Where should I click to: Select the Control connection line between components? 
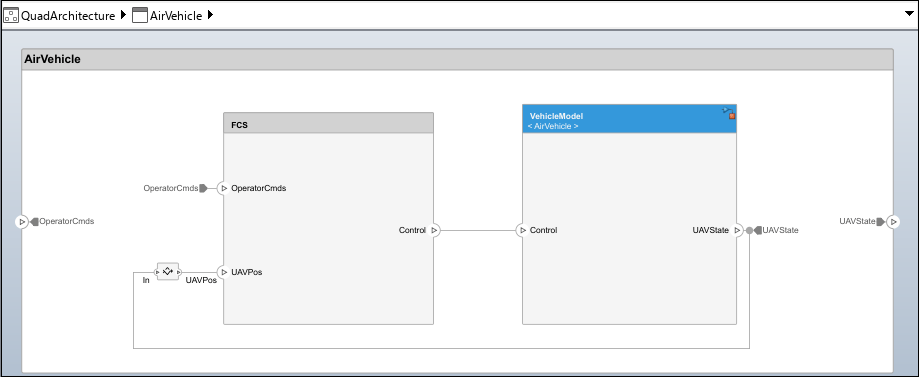point(478,230)
